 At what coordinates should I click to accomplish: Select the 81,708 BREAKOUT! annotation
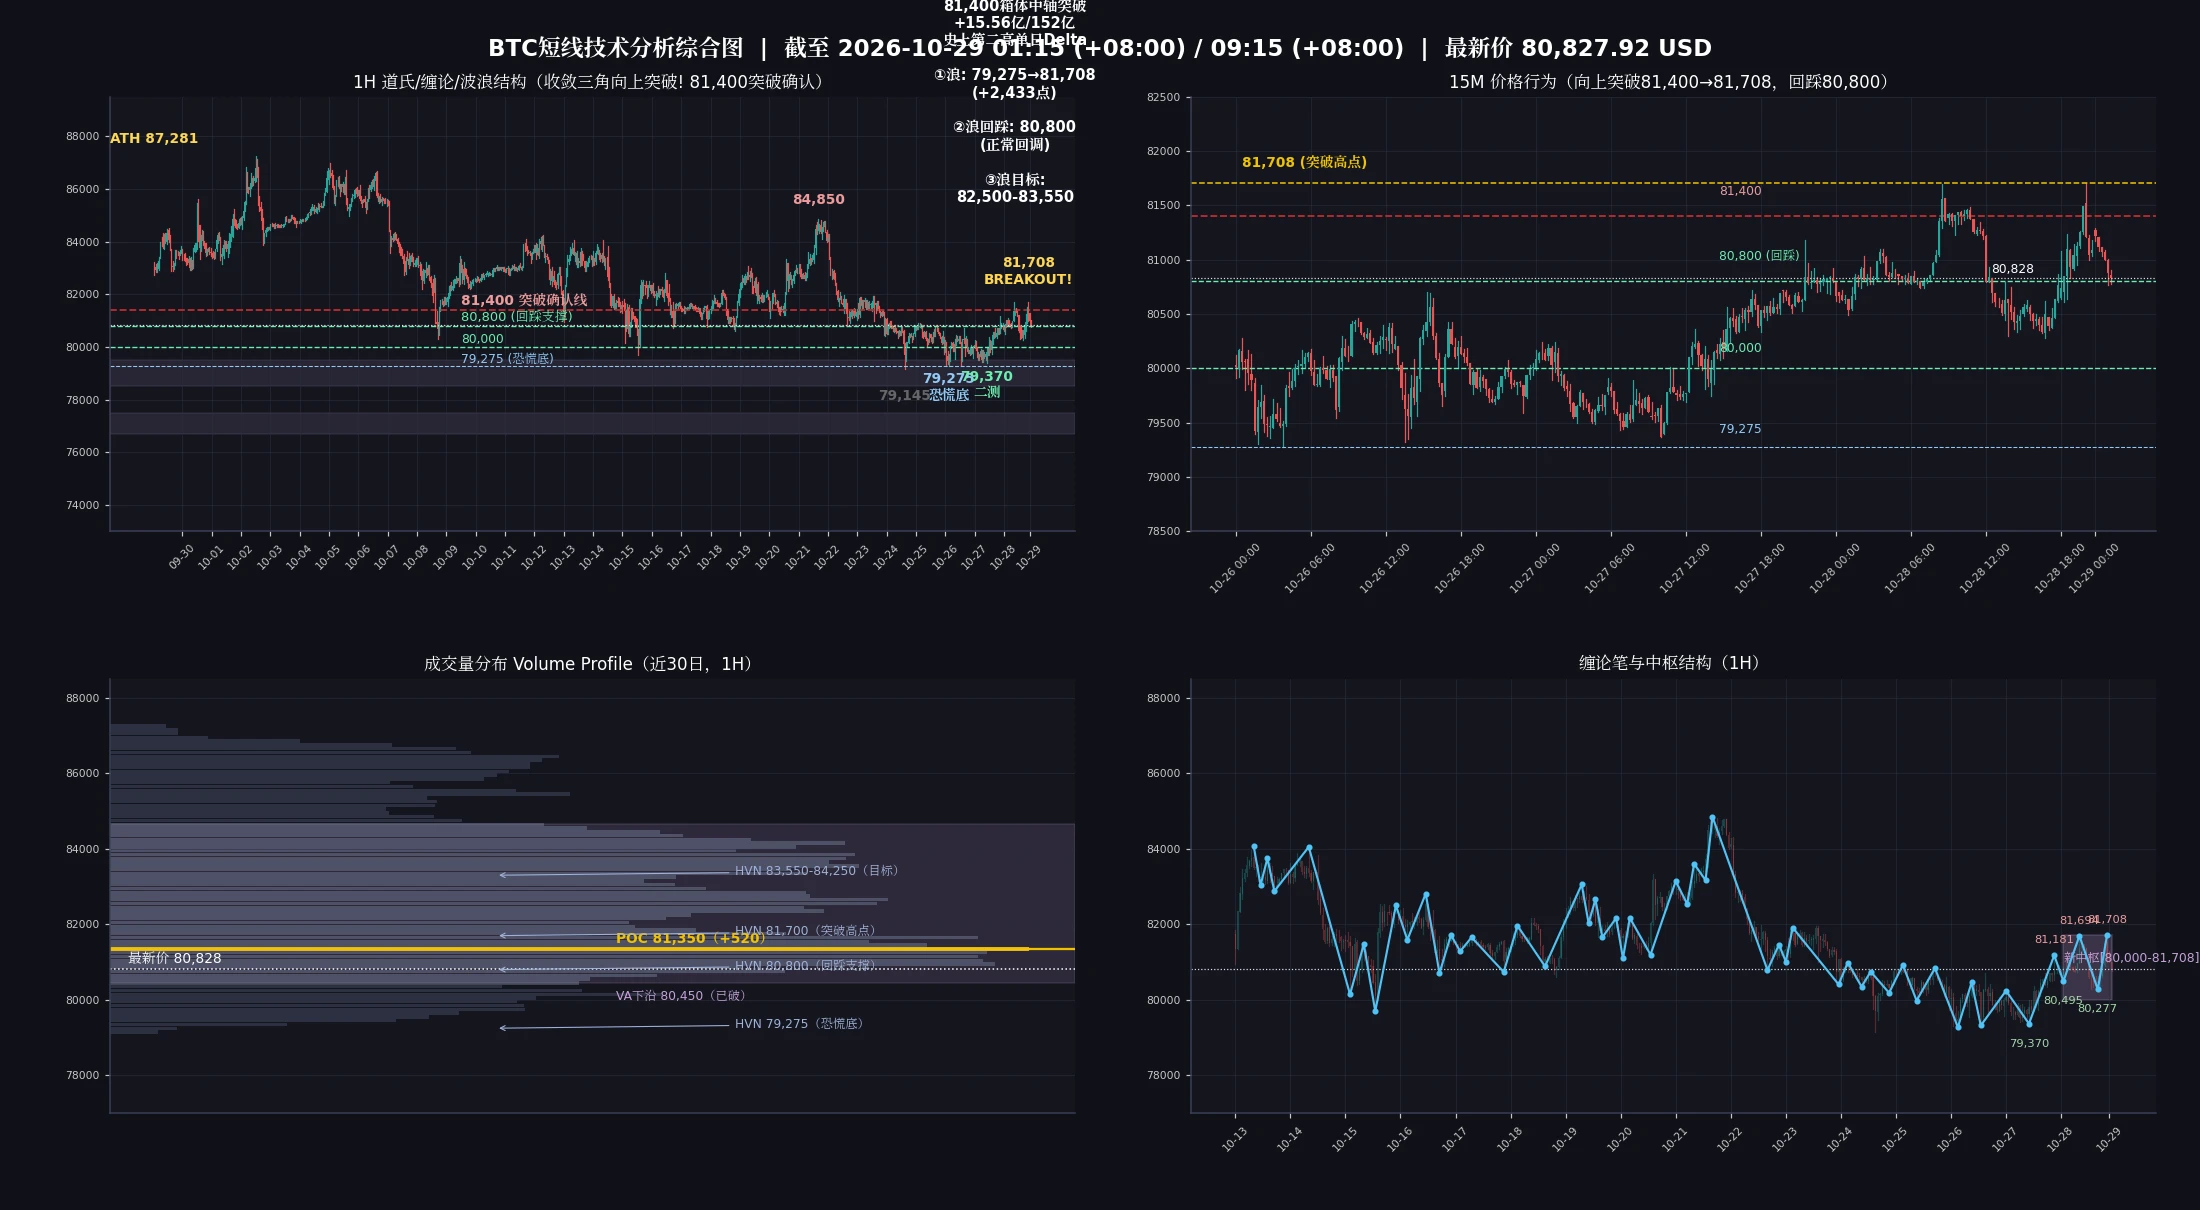1028,271
